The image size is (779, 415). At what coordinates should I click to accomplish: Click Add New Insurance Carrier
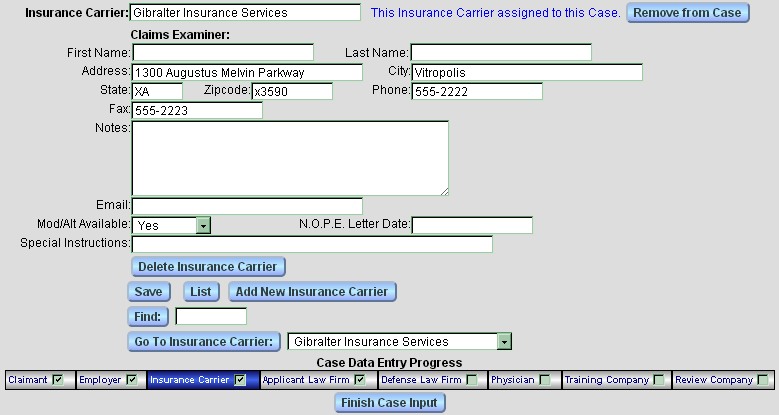coord(313,291)
